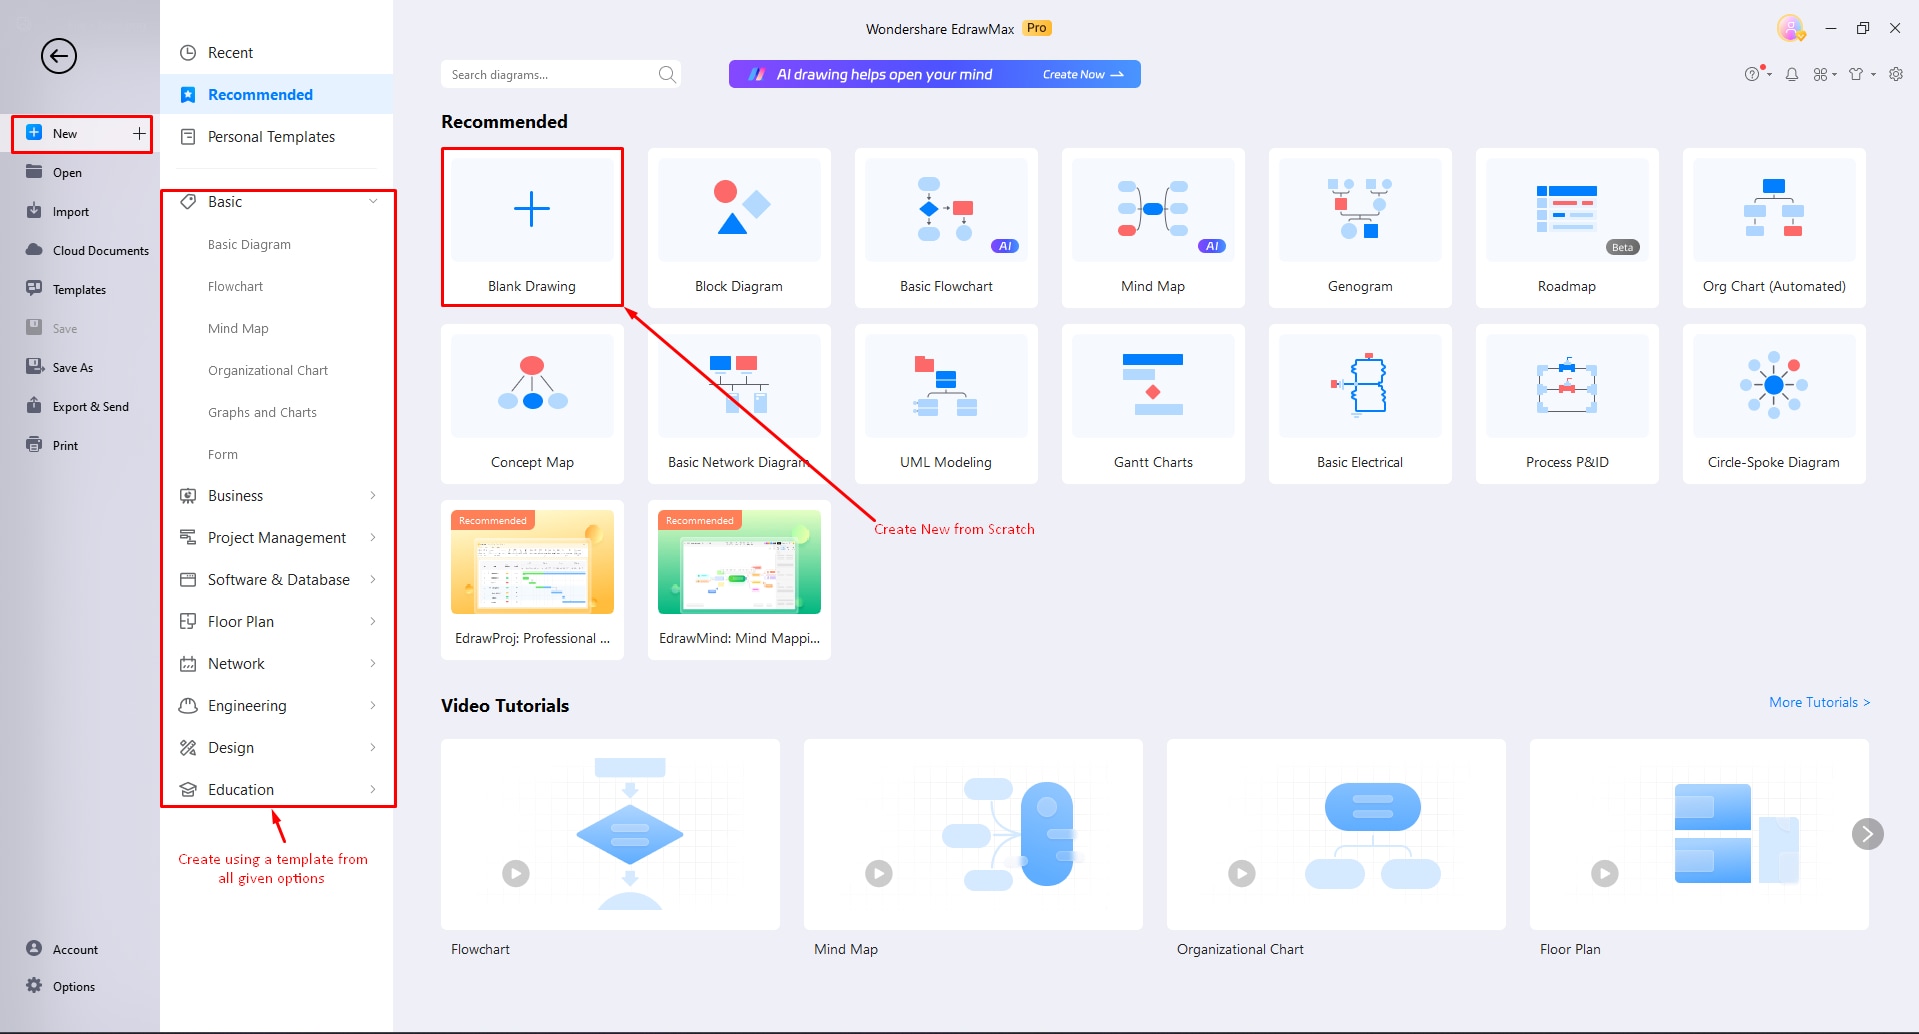Open the EdrawProj: Professional thumbnail
Image resolution: width=1919 pixels, height=1034 pixels.
[x=532, y=562]
